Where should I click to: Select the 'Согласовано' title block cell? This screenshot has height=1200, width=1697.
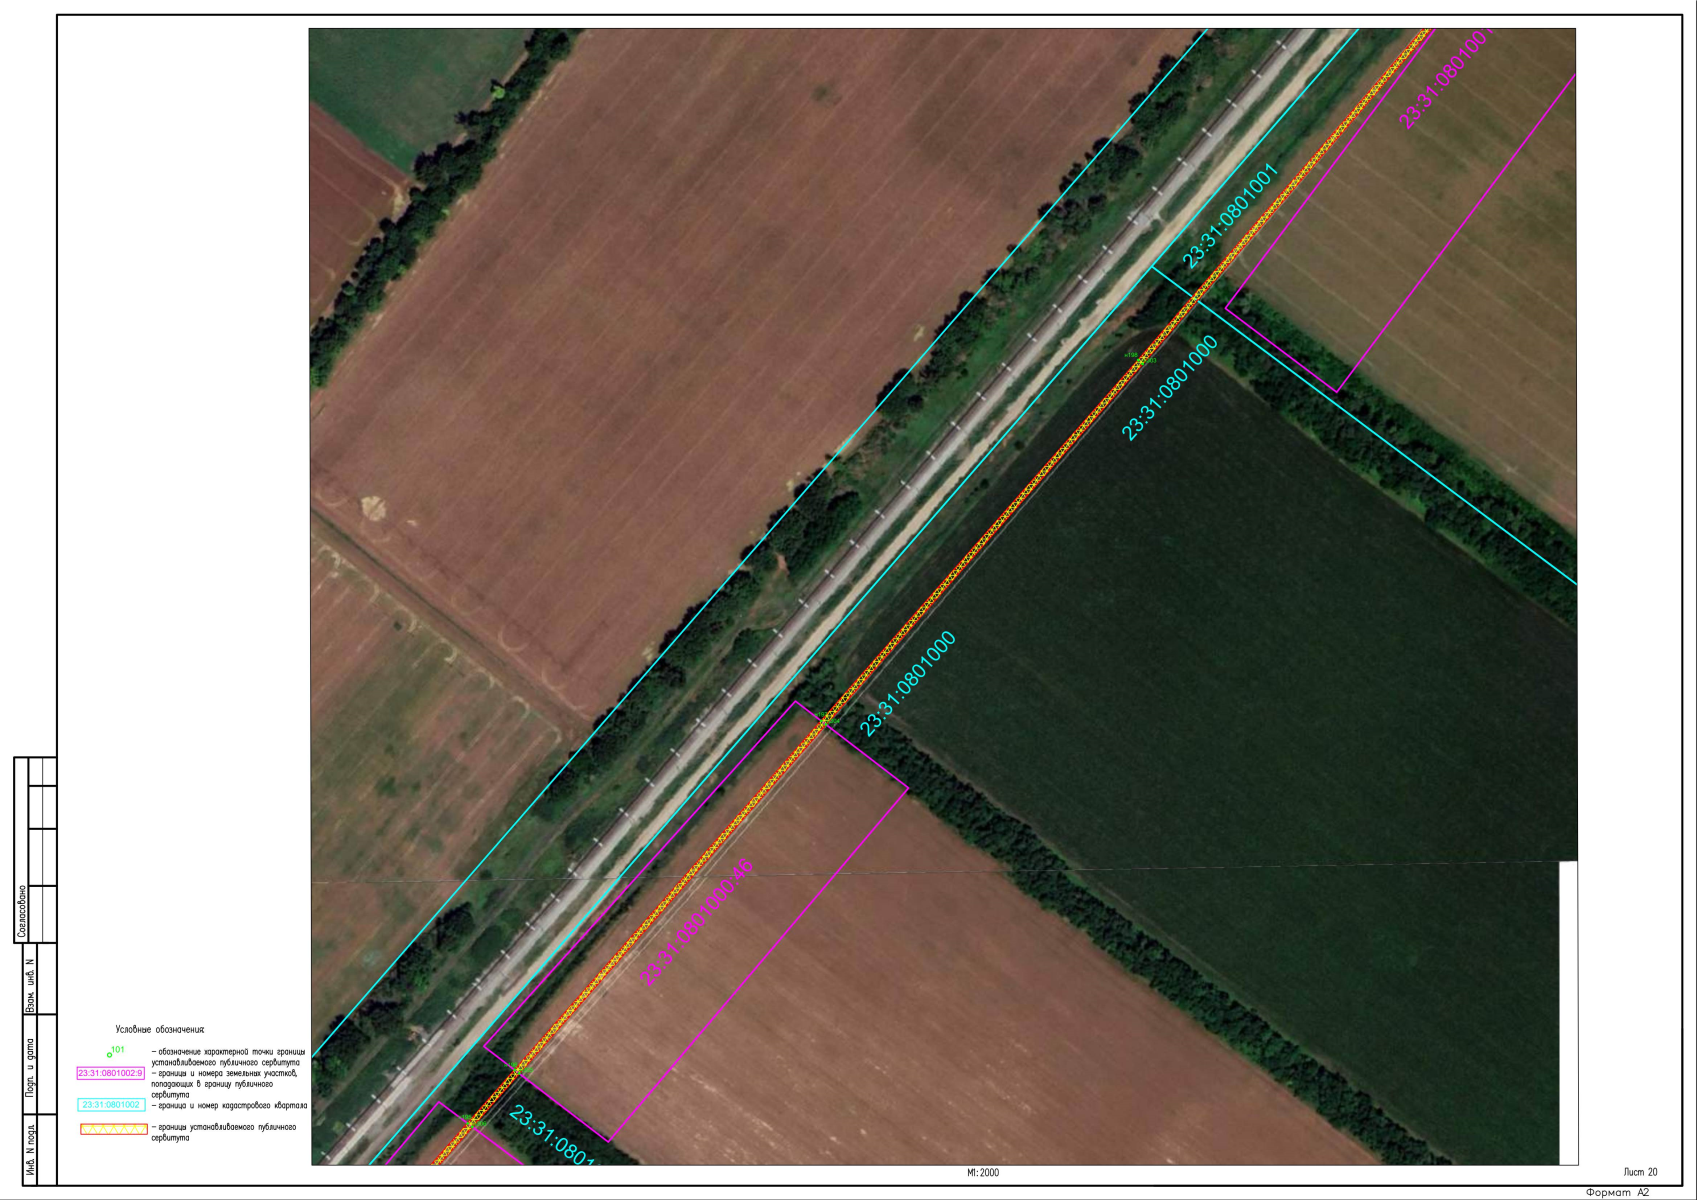pyautogui.click(x=22, y=913)
